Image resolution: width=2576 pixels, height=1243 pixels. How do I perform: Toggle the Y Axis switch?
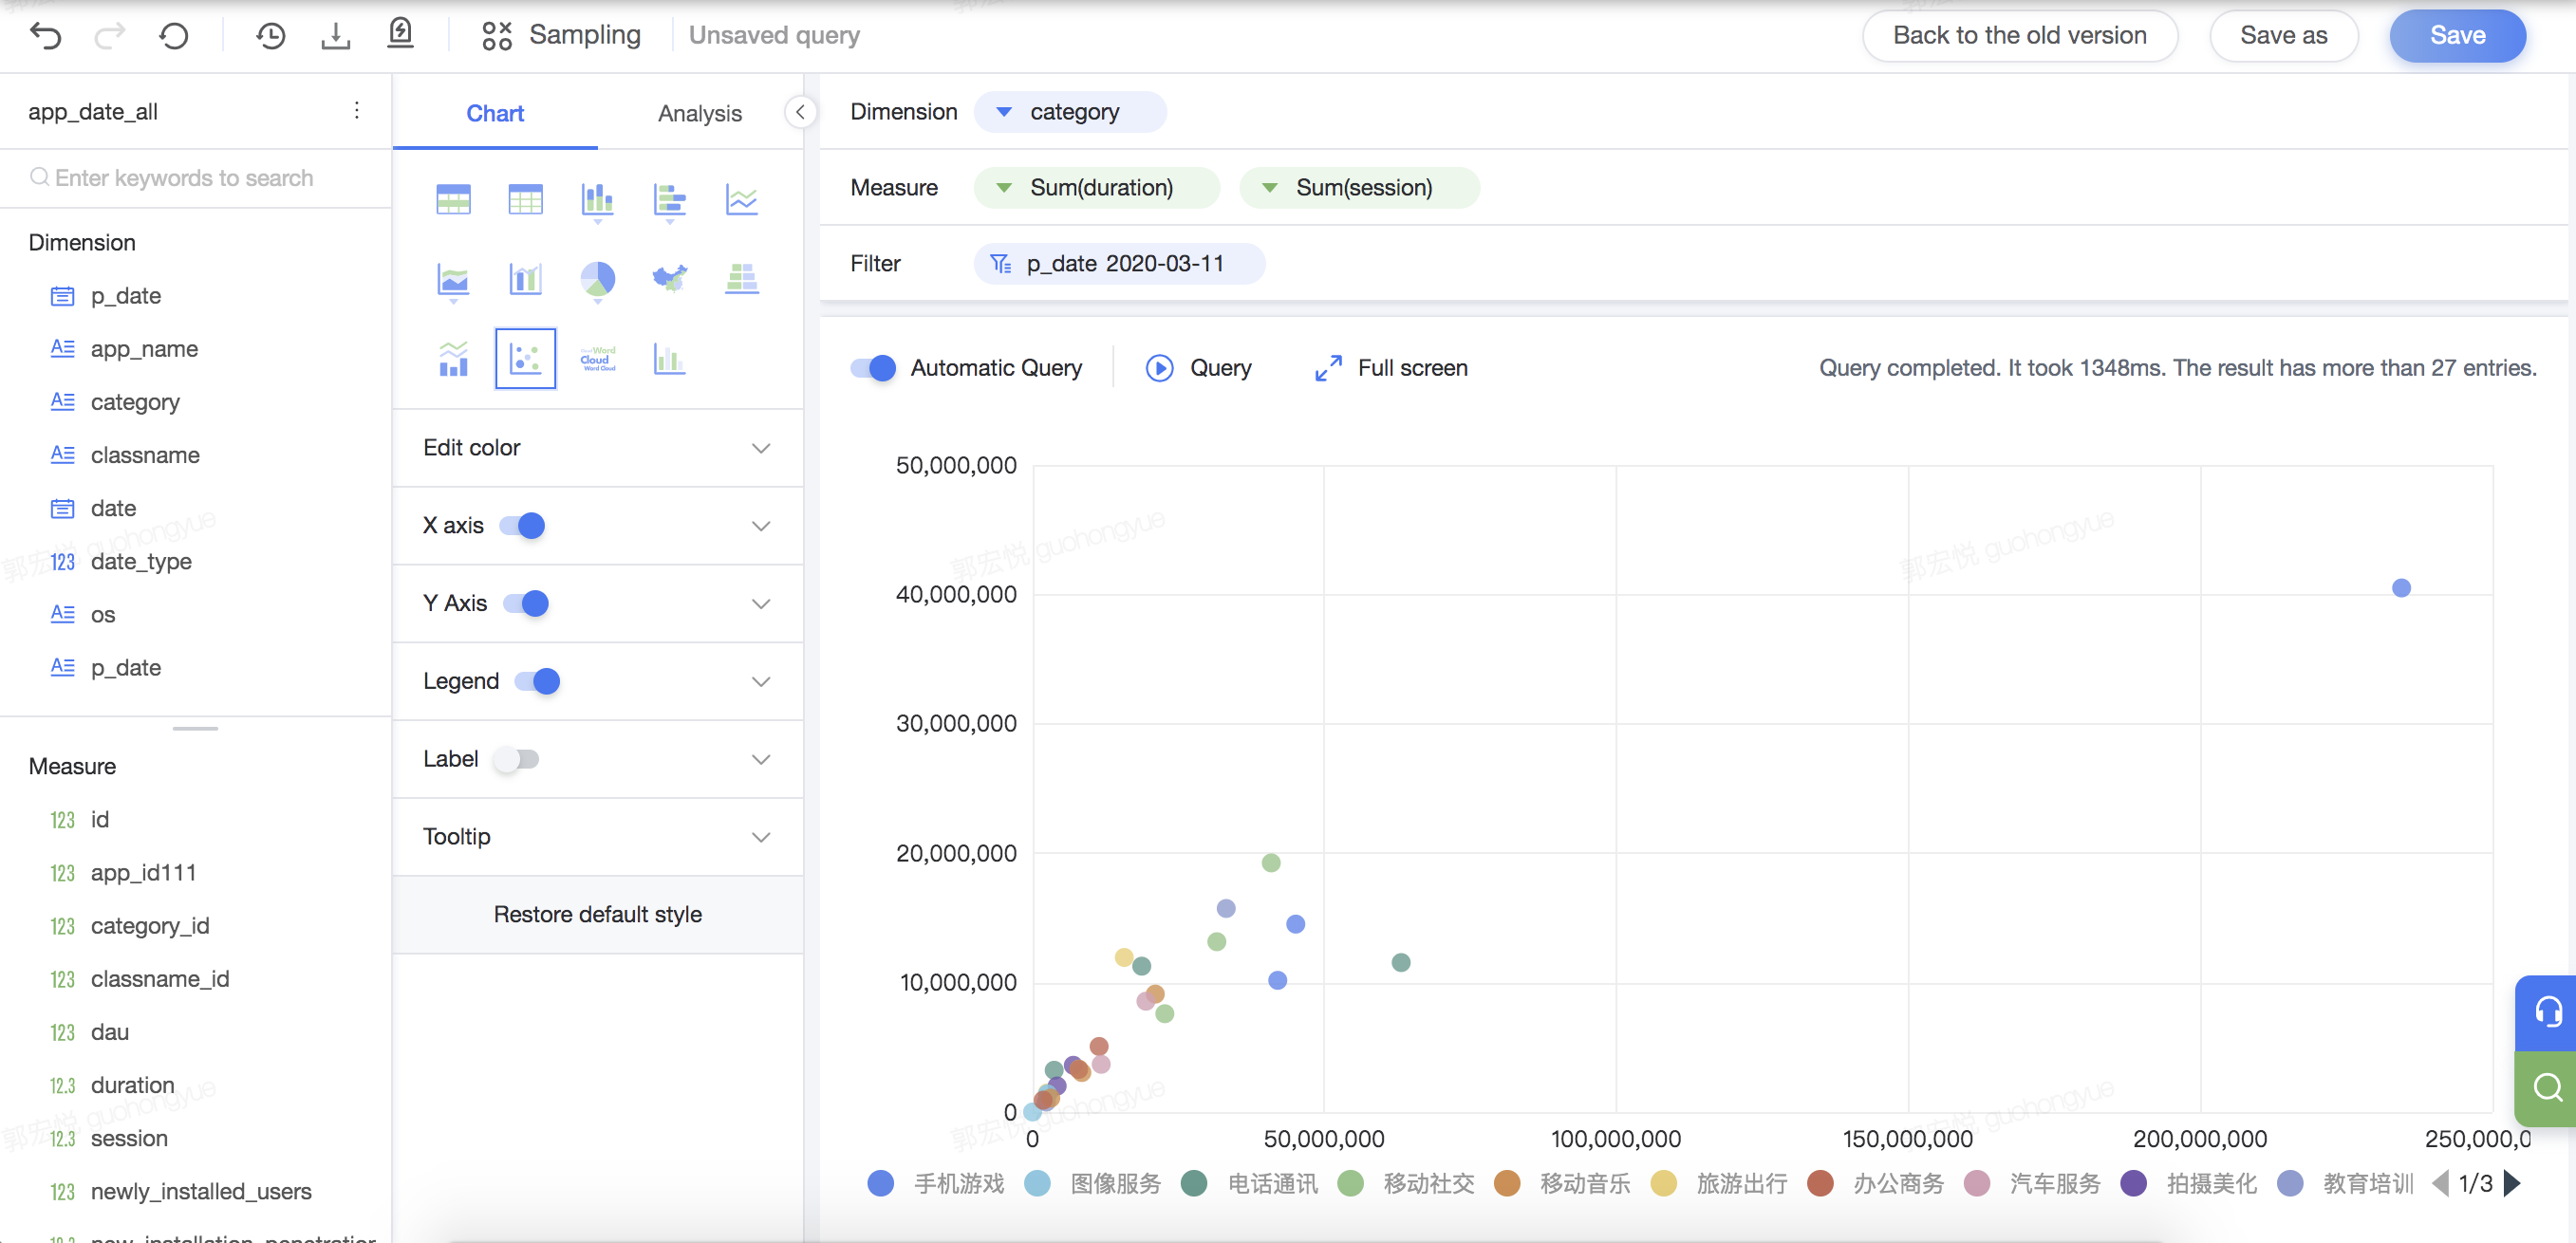[x=526, y=603]
